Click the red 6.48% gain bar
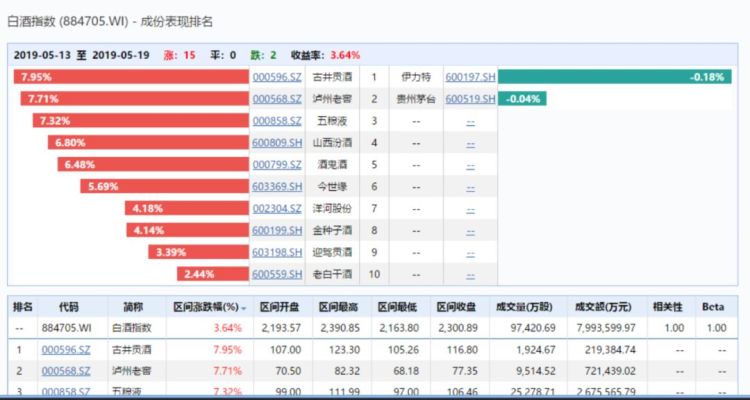Image resolution: width=750 pixels, height=400 pixels. click(154, 165)
